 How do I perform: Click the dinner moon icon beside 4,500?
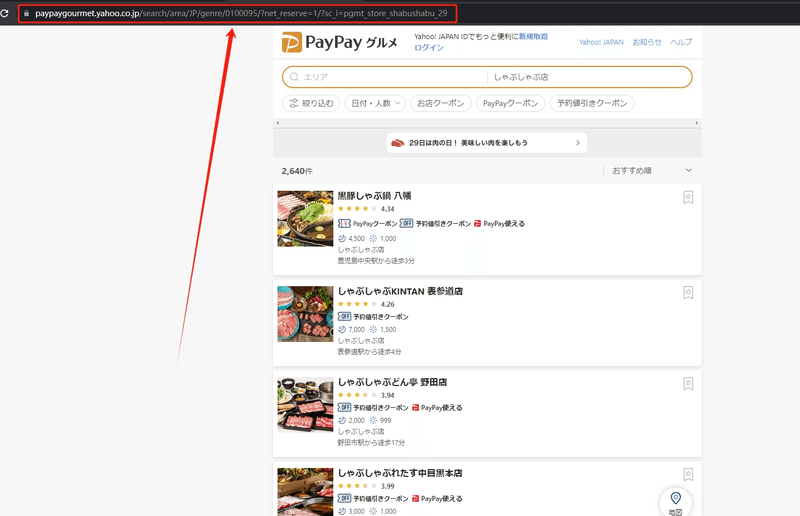tap(342, 238)
